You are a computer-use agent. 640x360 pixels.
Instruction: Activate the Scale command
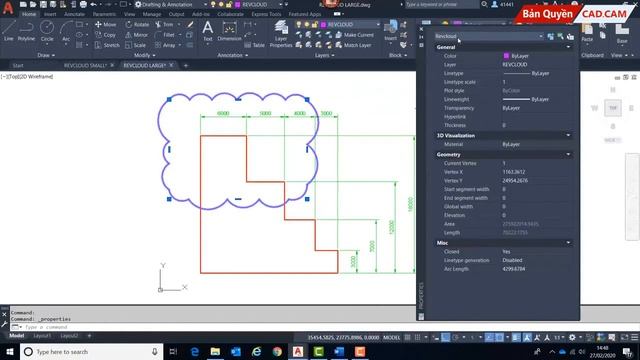click(136, 45)
